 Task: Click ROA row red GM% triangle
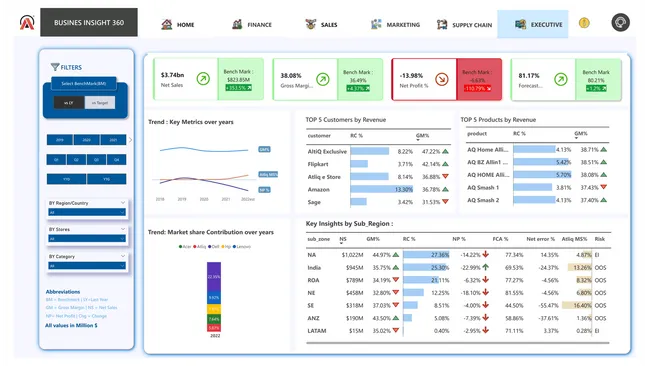(x=395, y=280)
